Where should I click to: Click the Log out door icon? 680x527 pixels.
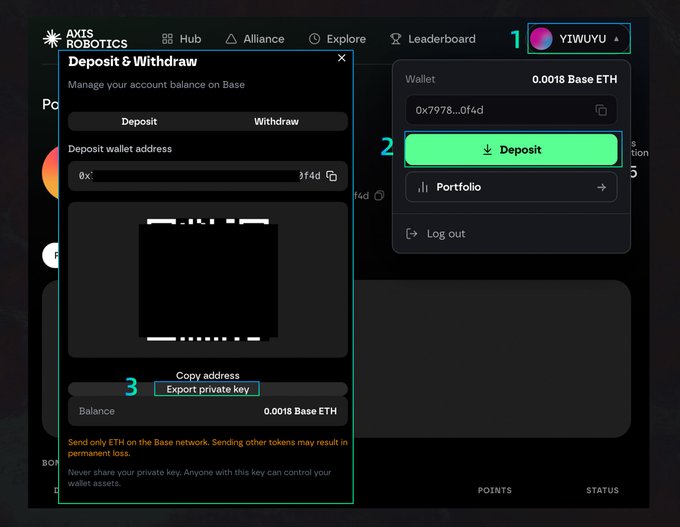[412, 234]
